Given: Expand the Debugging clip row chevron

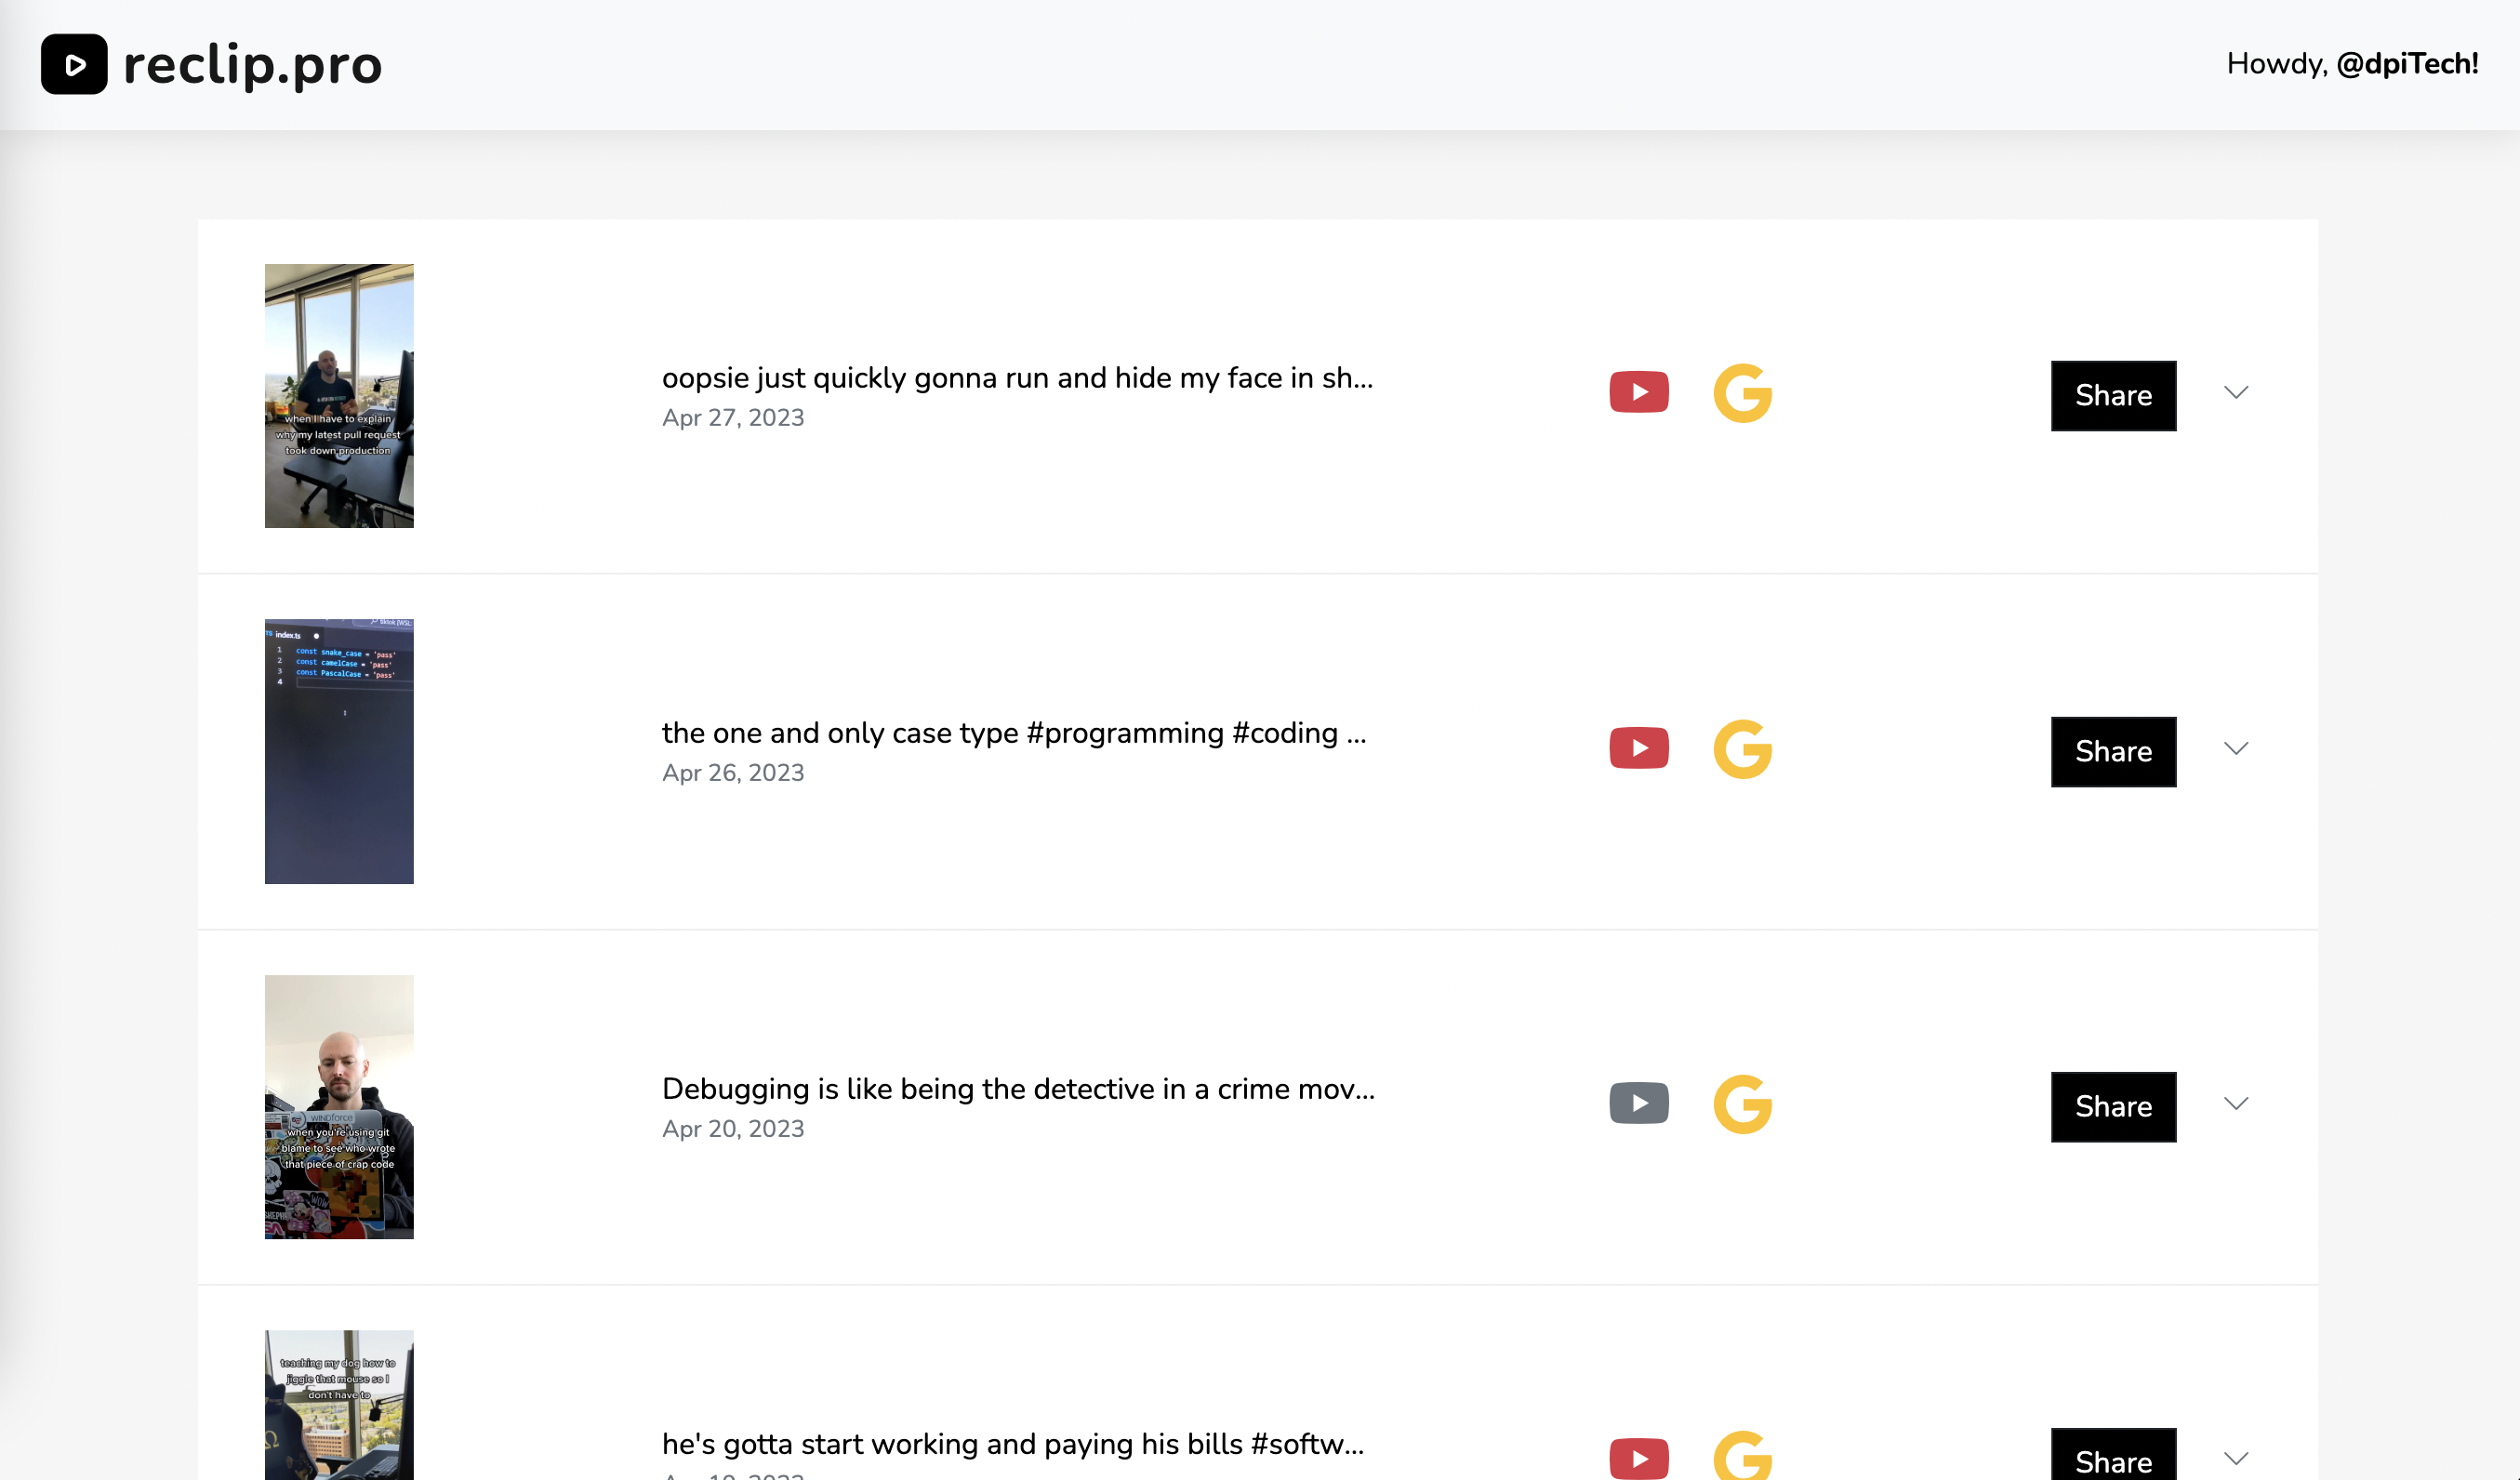Looking at the screenshot, I should click(2236, 1104).
